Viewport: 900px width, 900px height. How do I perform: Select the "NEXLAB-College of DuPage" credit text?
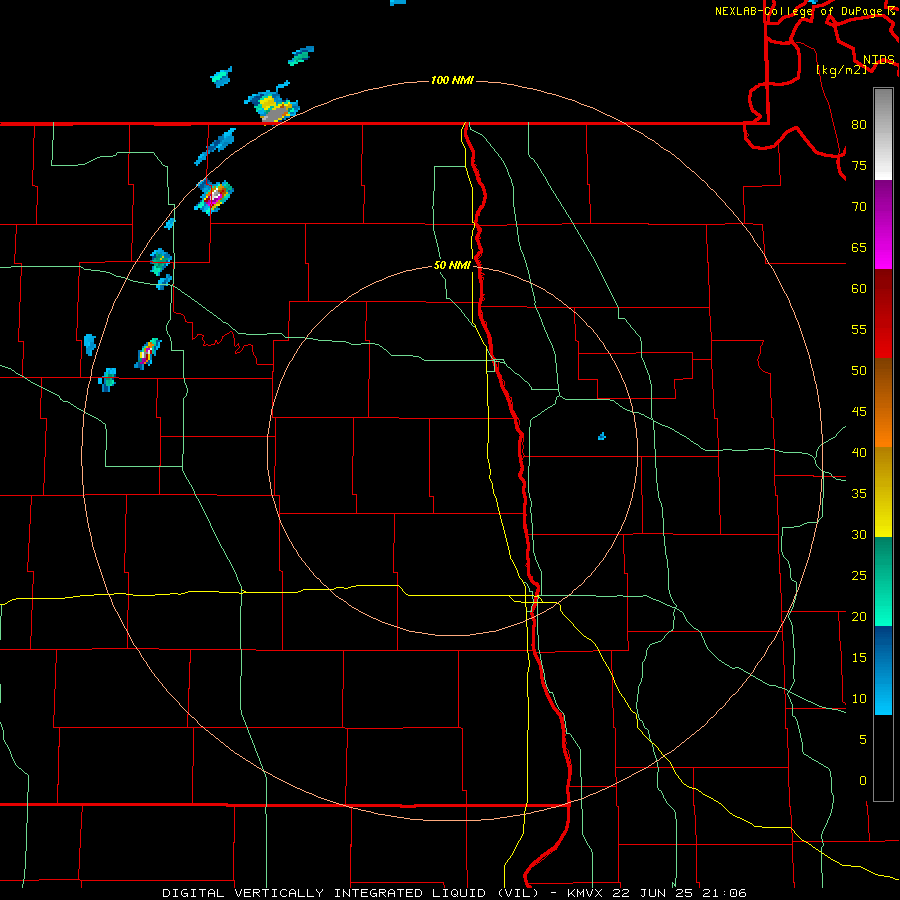pos(798,11)
